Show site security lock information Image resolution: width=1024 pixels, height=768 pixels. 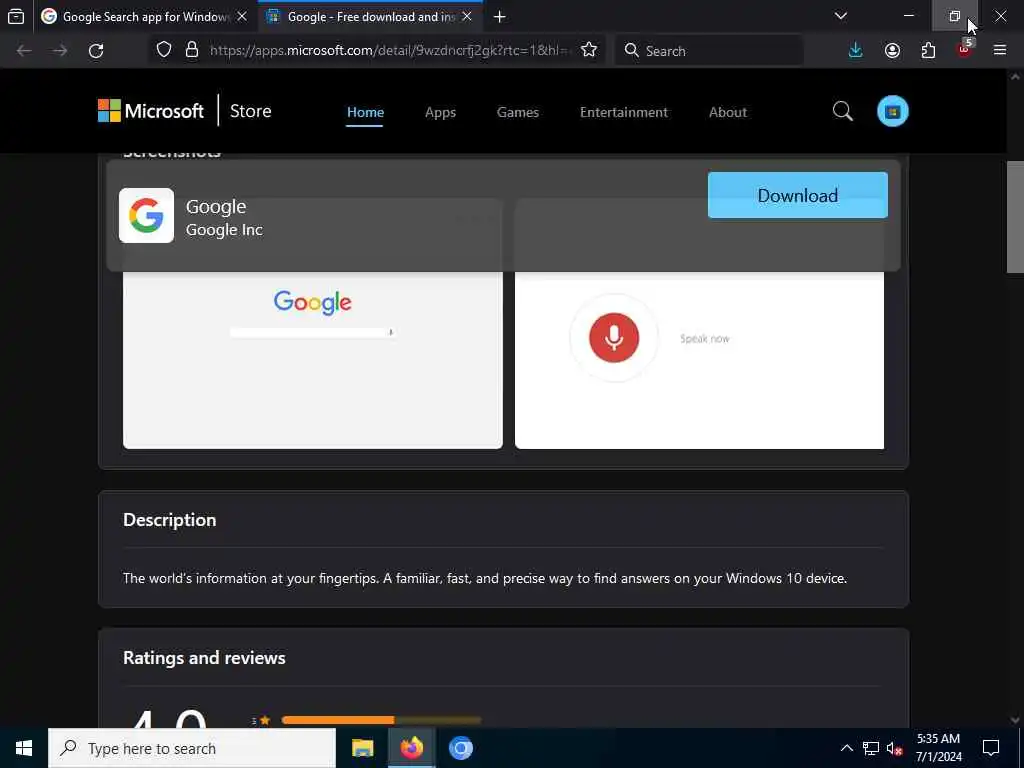tap(191, 50)
